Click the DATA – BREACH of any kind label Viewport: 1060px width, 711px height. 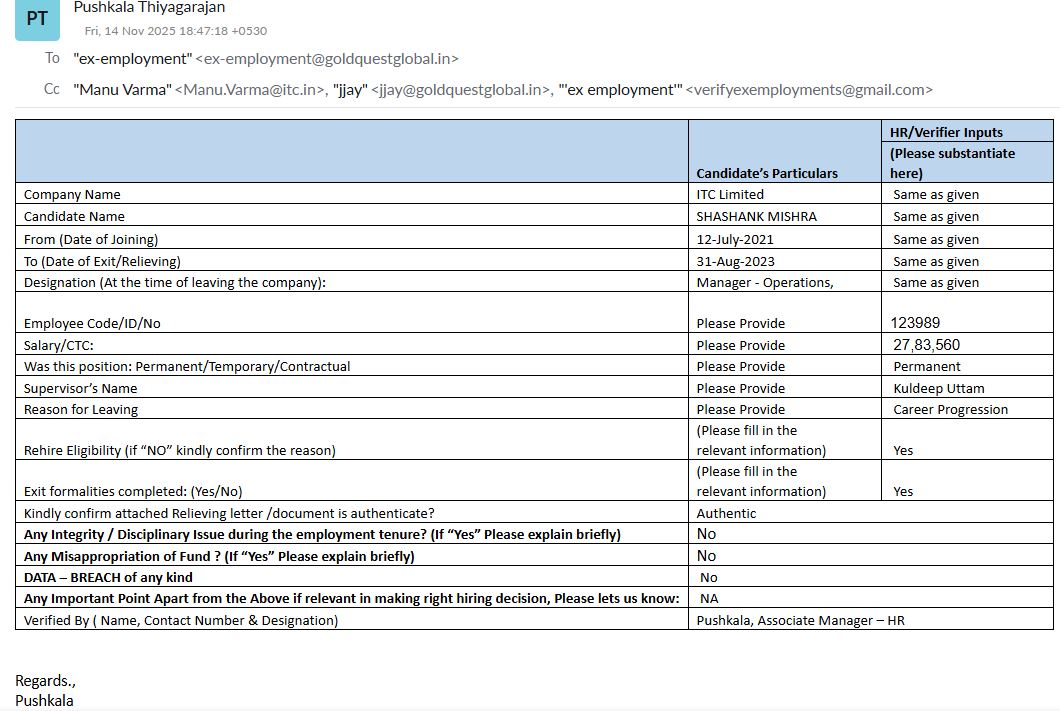click(x=108, y=577)
